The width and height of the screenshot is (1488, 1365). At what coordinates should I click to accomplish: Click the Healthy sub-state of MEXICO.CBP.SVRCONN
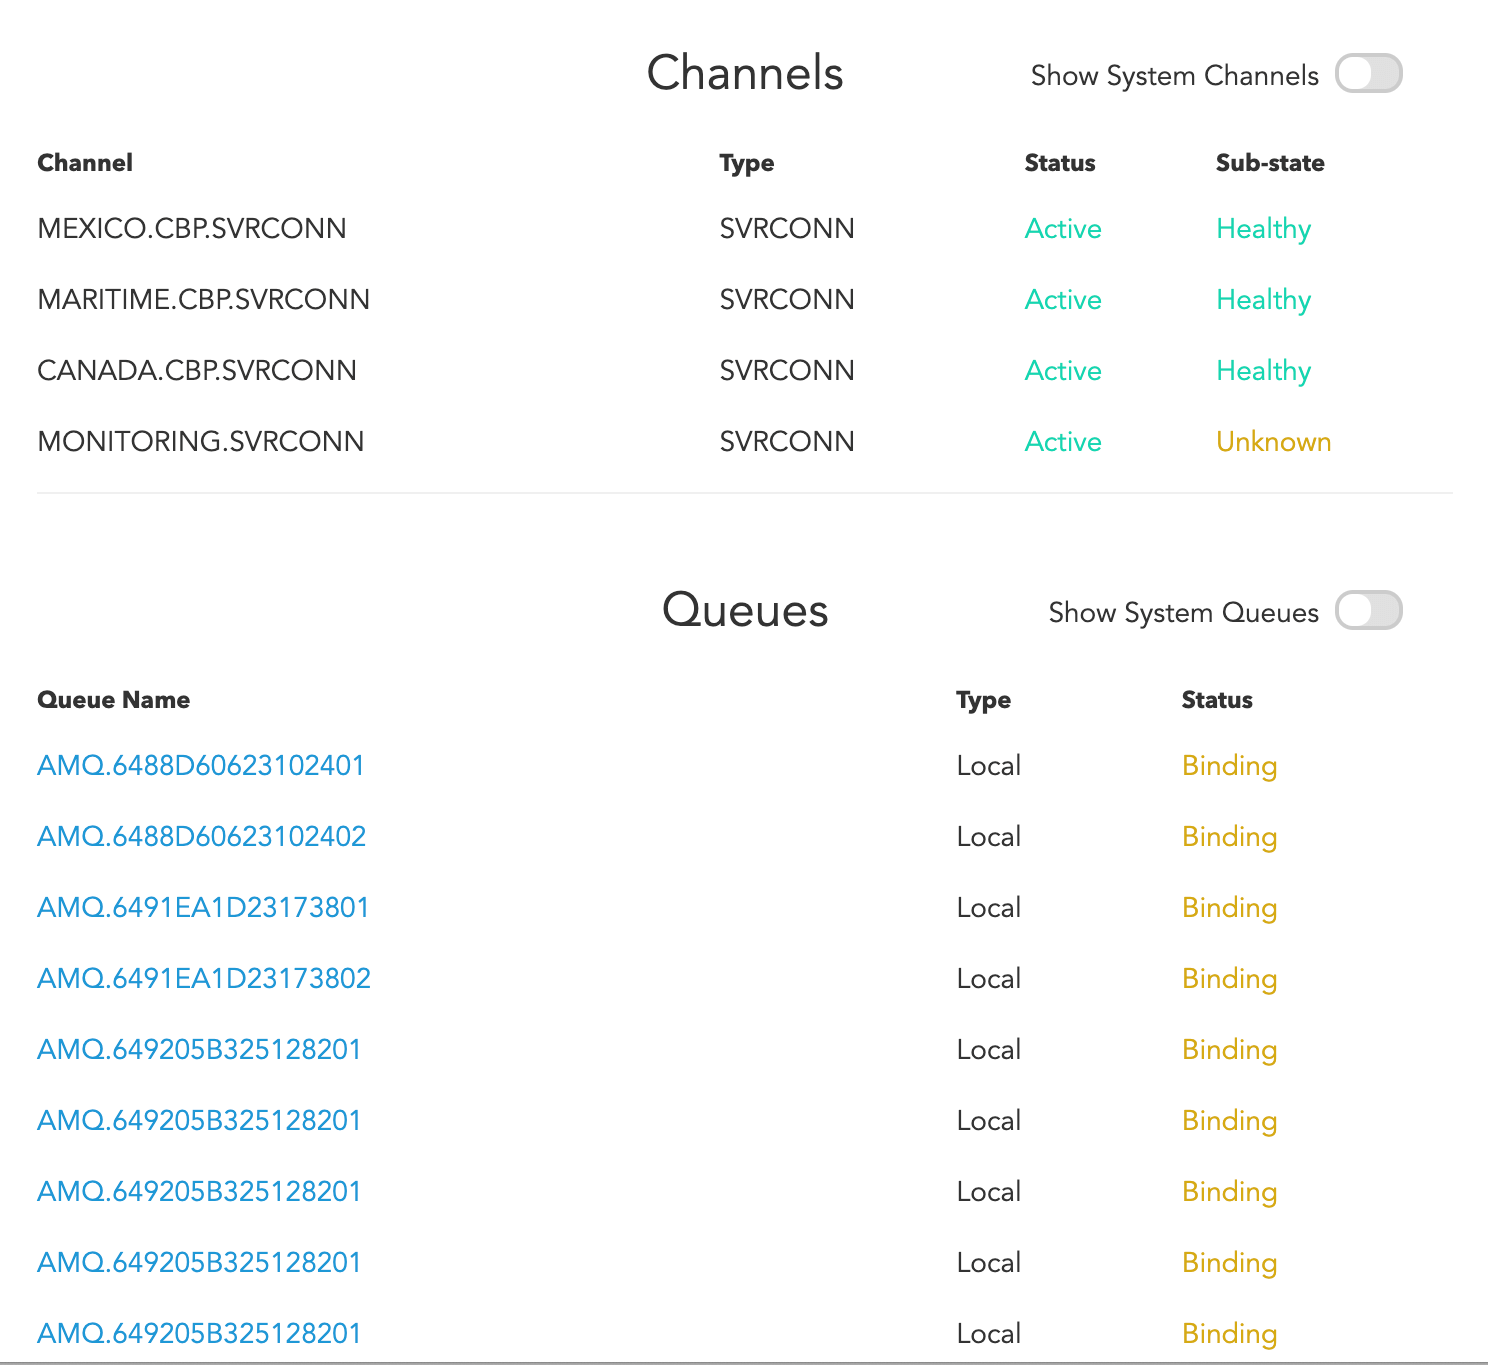(1263, 230)
